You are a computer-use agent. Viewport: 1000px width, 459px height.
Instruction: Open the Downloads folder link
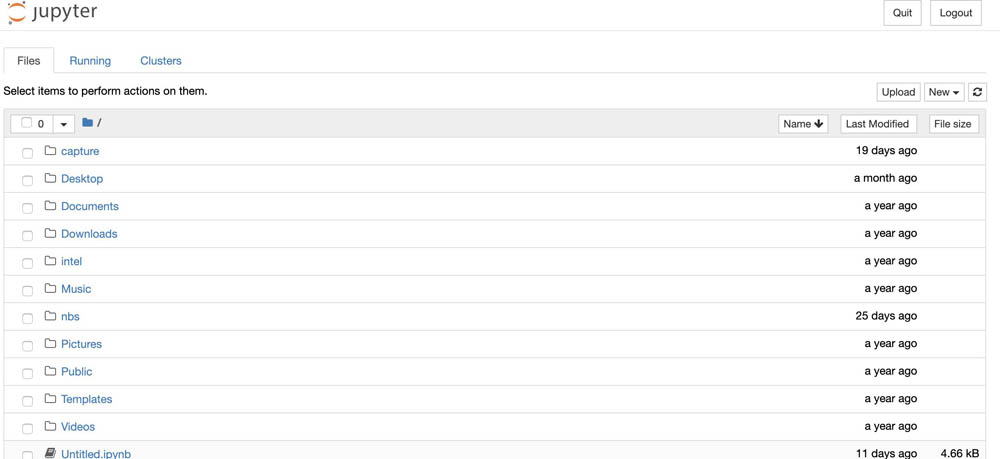pyautogui.click(x=89, y=234)
